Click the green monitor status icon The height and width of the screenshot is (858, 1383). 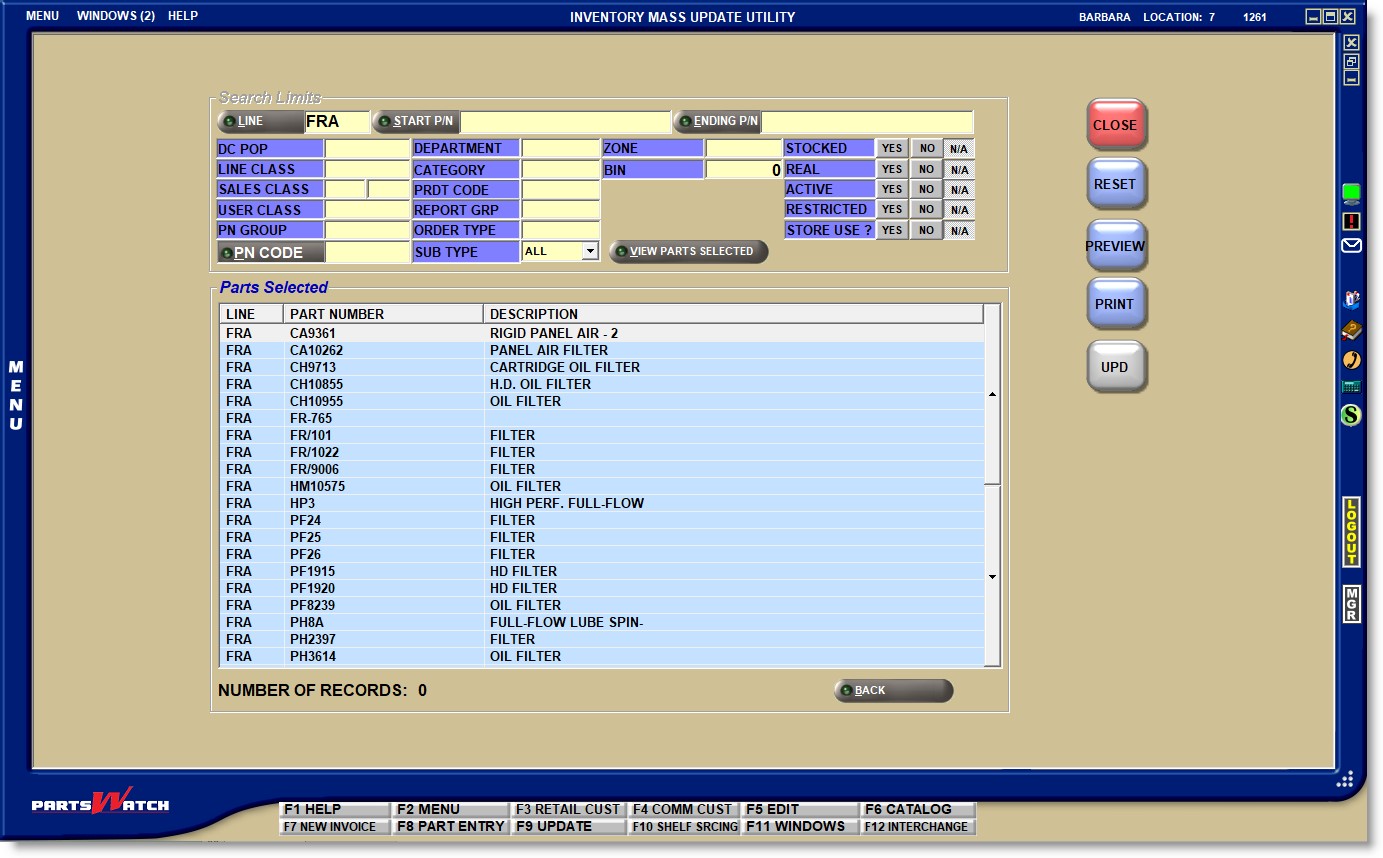click(x=1351, y=193)
